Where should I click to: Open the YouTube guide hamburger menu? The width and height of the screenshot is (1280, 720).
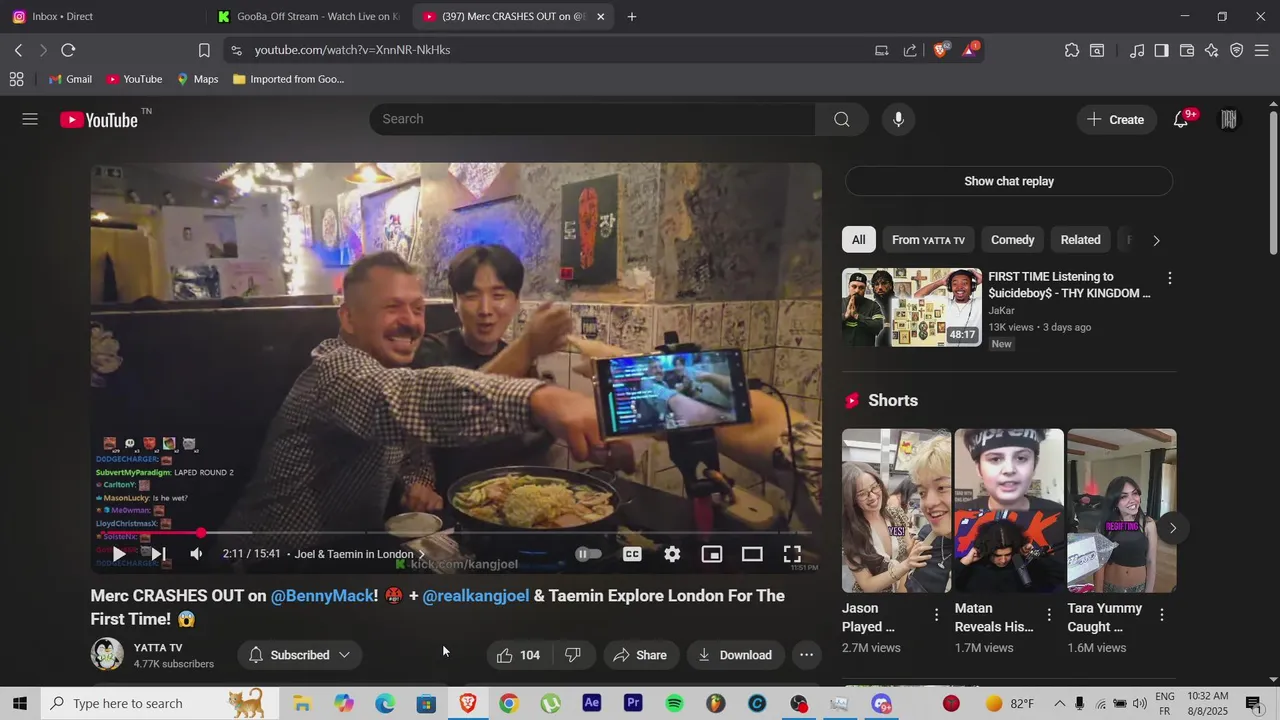click(x=30, y=119)
